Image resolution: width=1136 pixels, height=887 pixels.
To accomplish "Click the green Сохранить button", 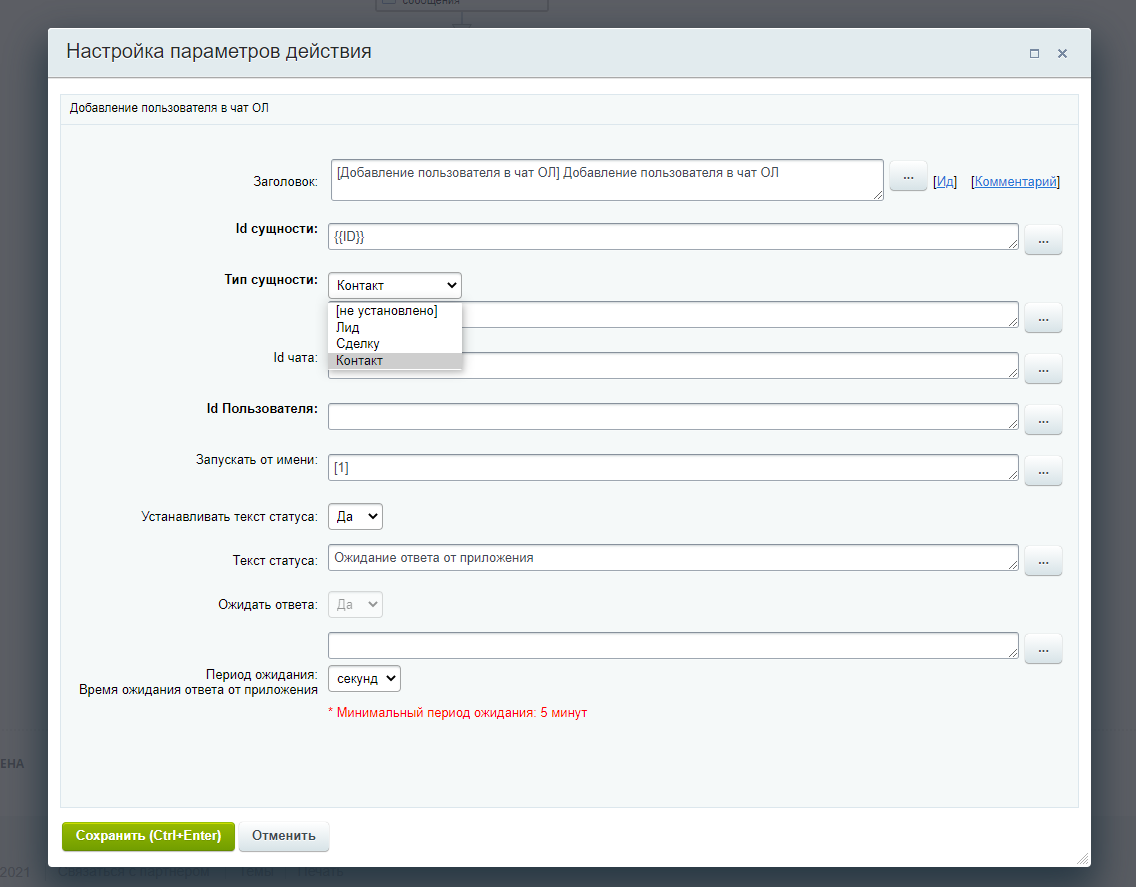I will point(148,836).
